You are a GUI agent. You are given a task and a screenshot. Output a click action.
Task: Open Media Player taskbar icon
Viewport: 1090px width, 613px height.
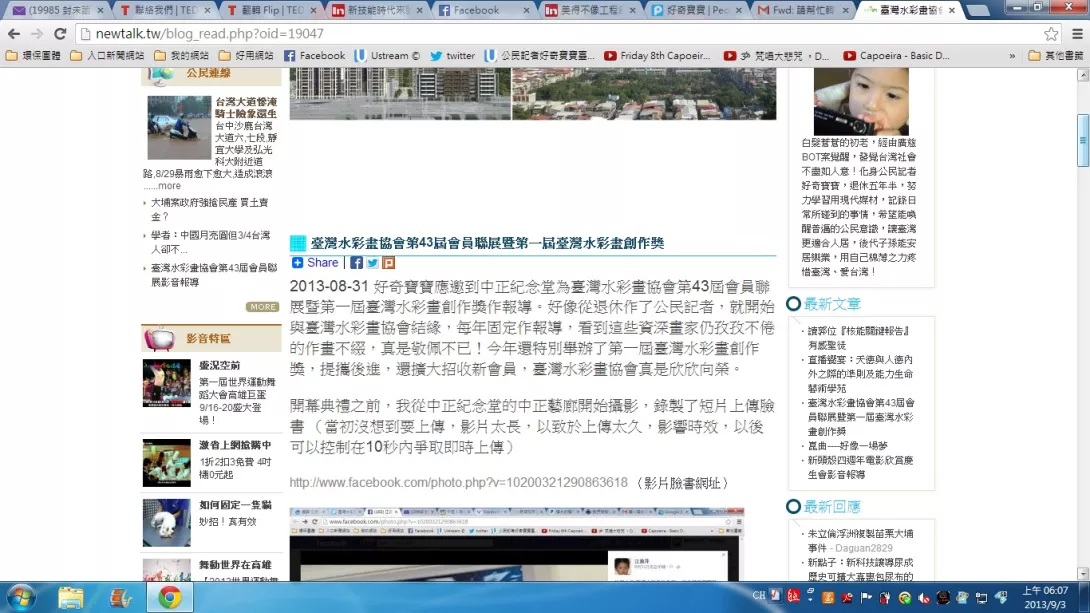(120, 597)
